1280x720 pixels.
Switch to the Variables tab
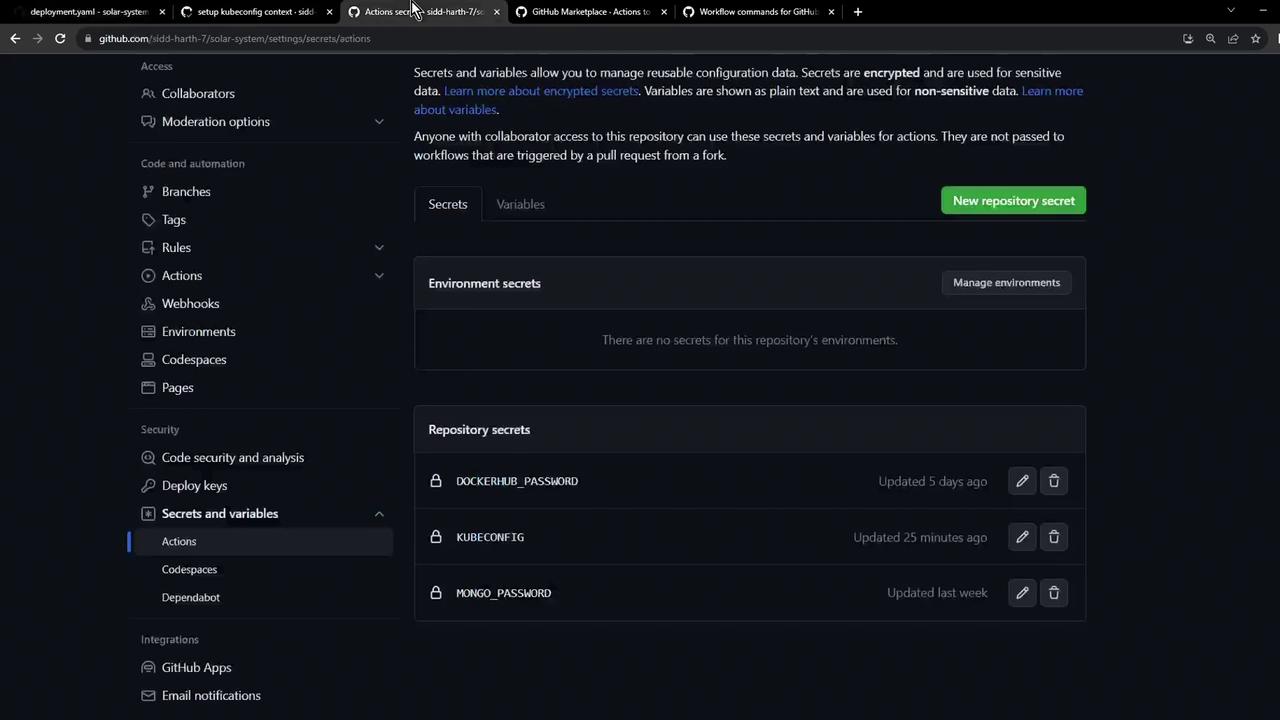[x=521, y=204]
